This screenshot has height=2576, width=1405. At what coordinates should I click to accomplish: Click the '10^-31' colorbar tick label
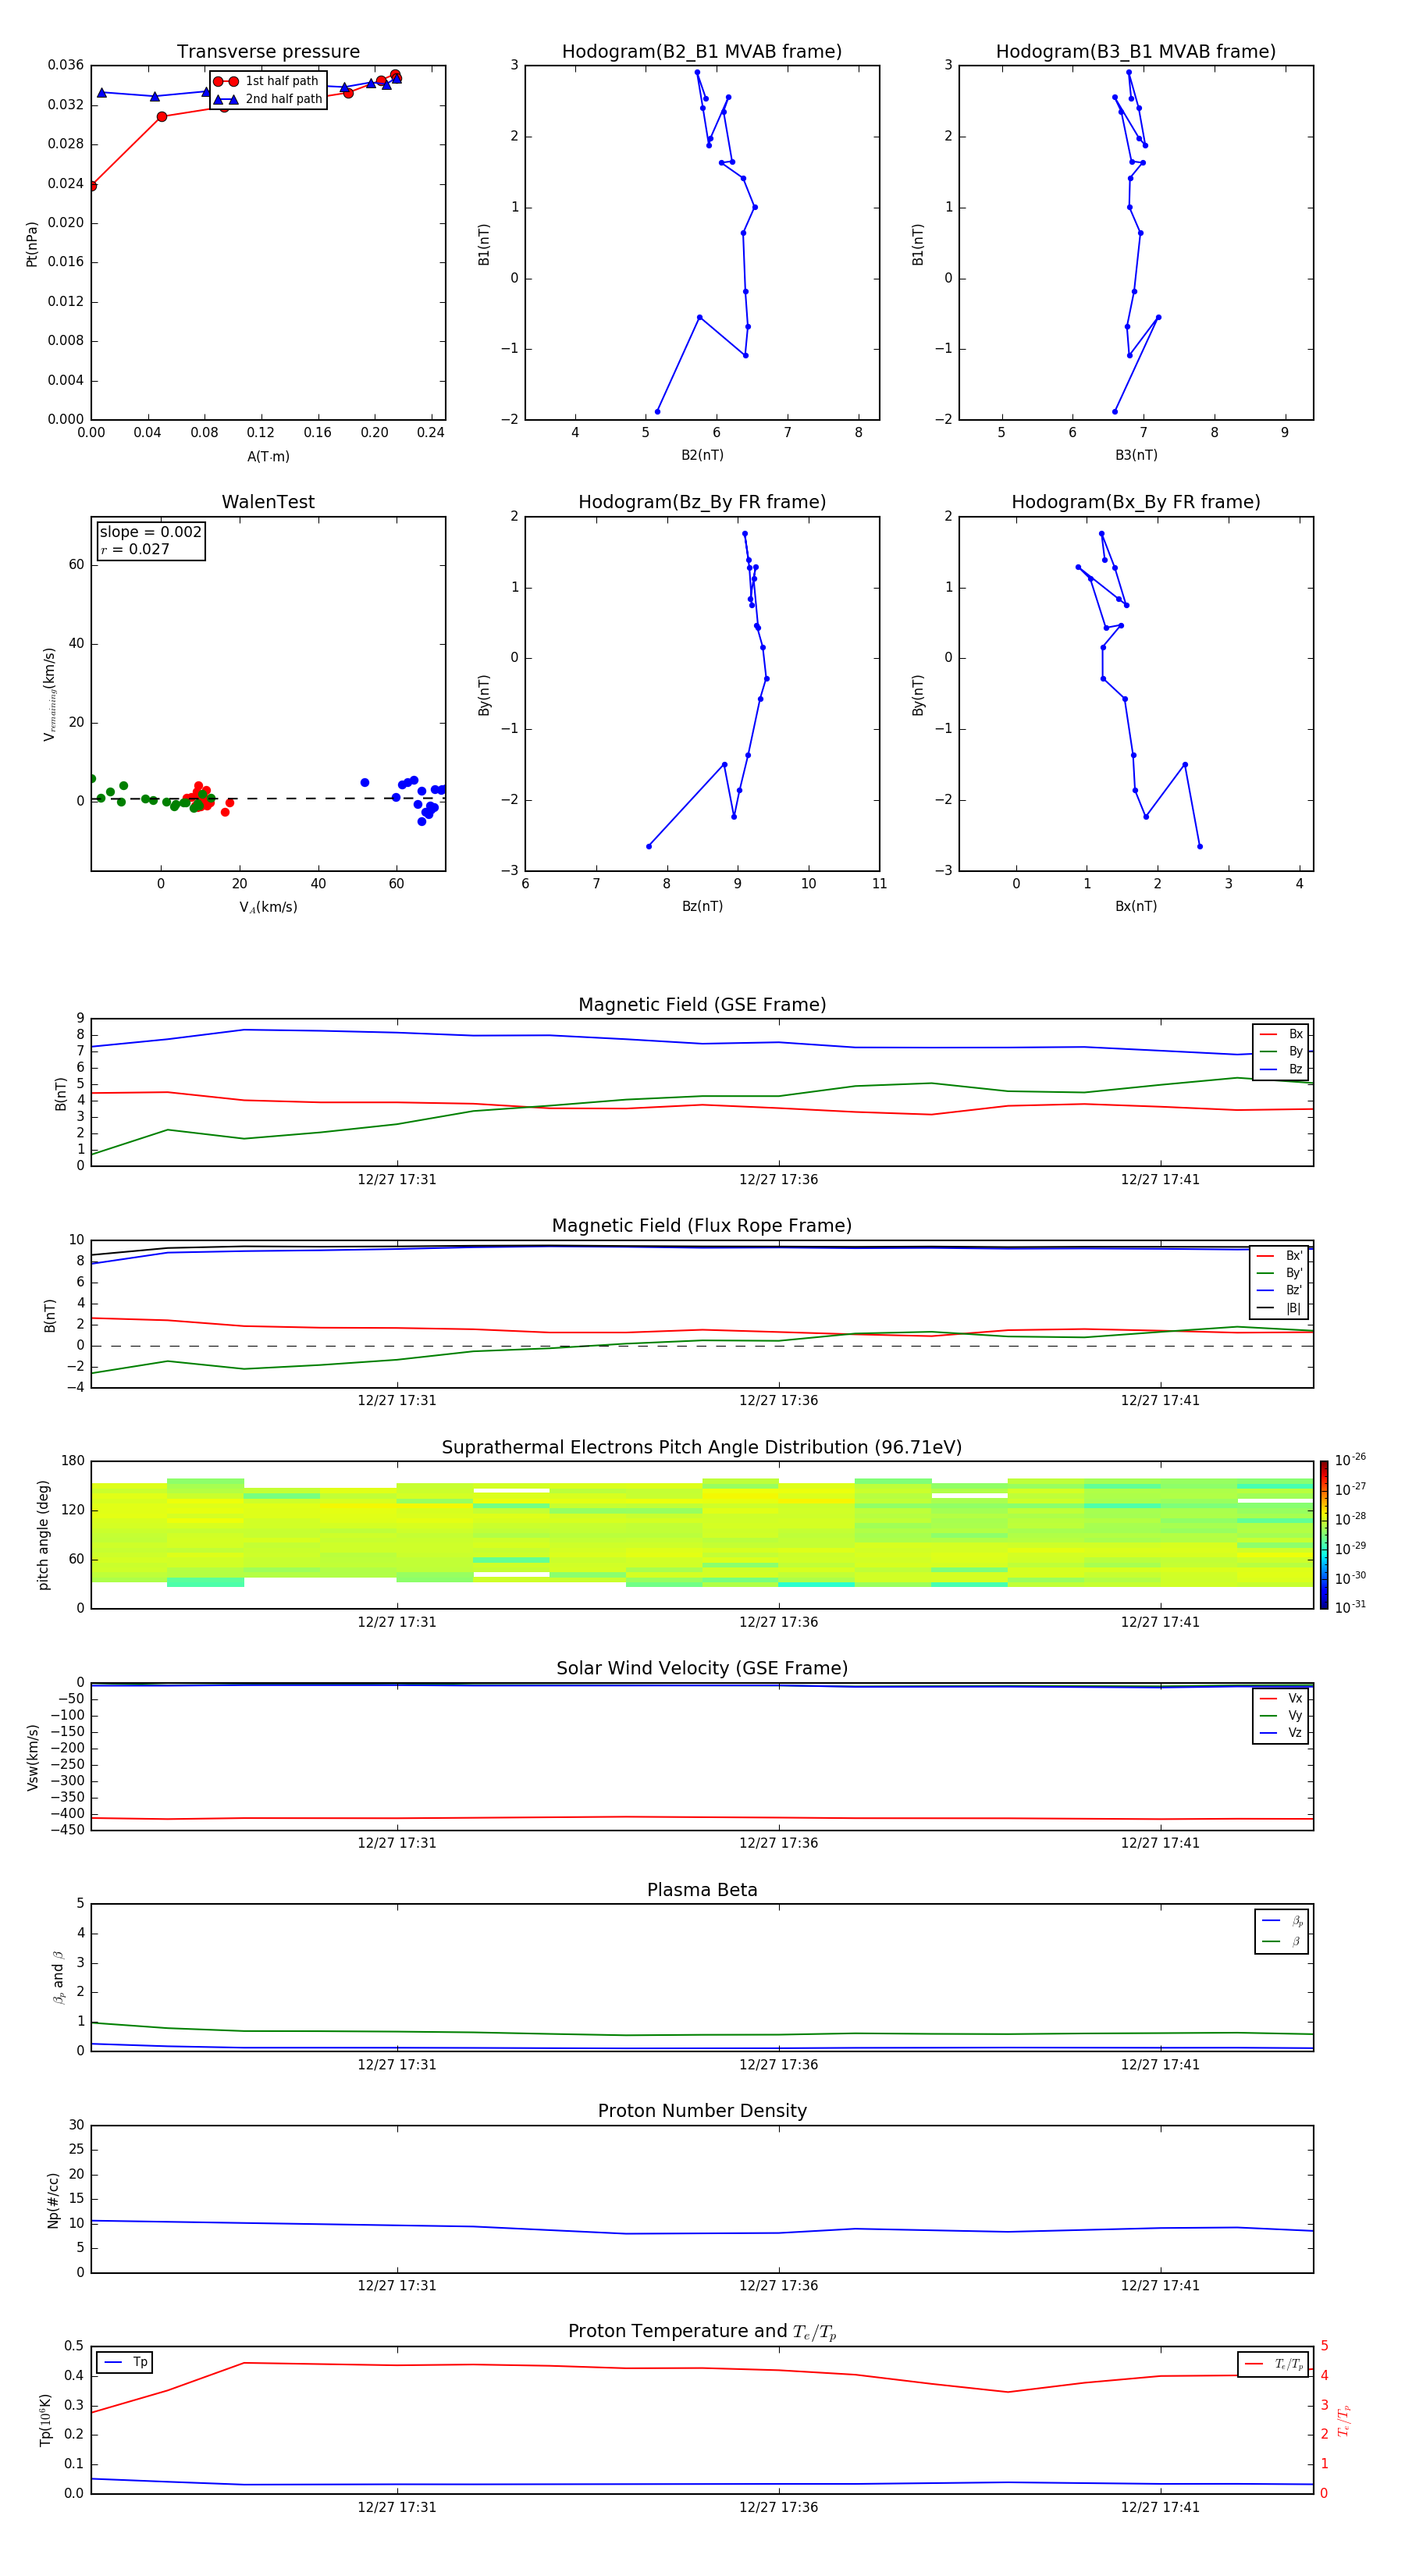pyautogui.click(x=1350, y=1607)
